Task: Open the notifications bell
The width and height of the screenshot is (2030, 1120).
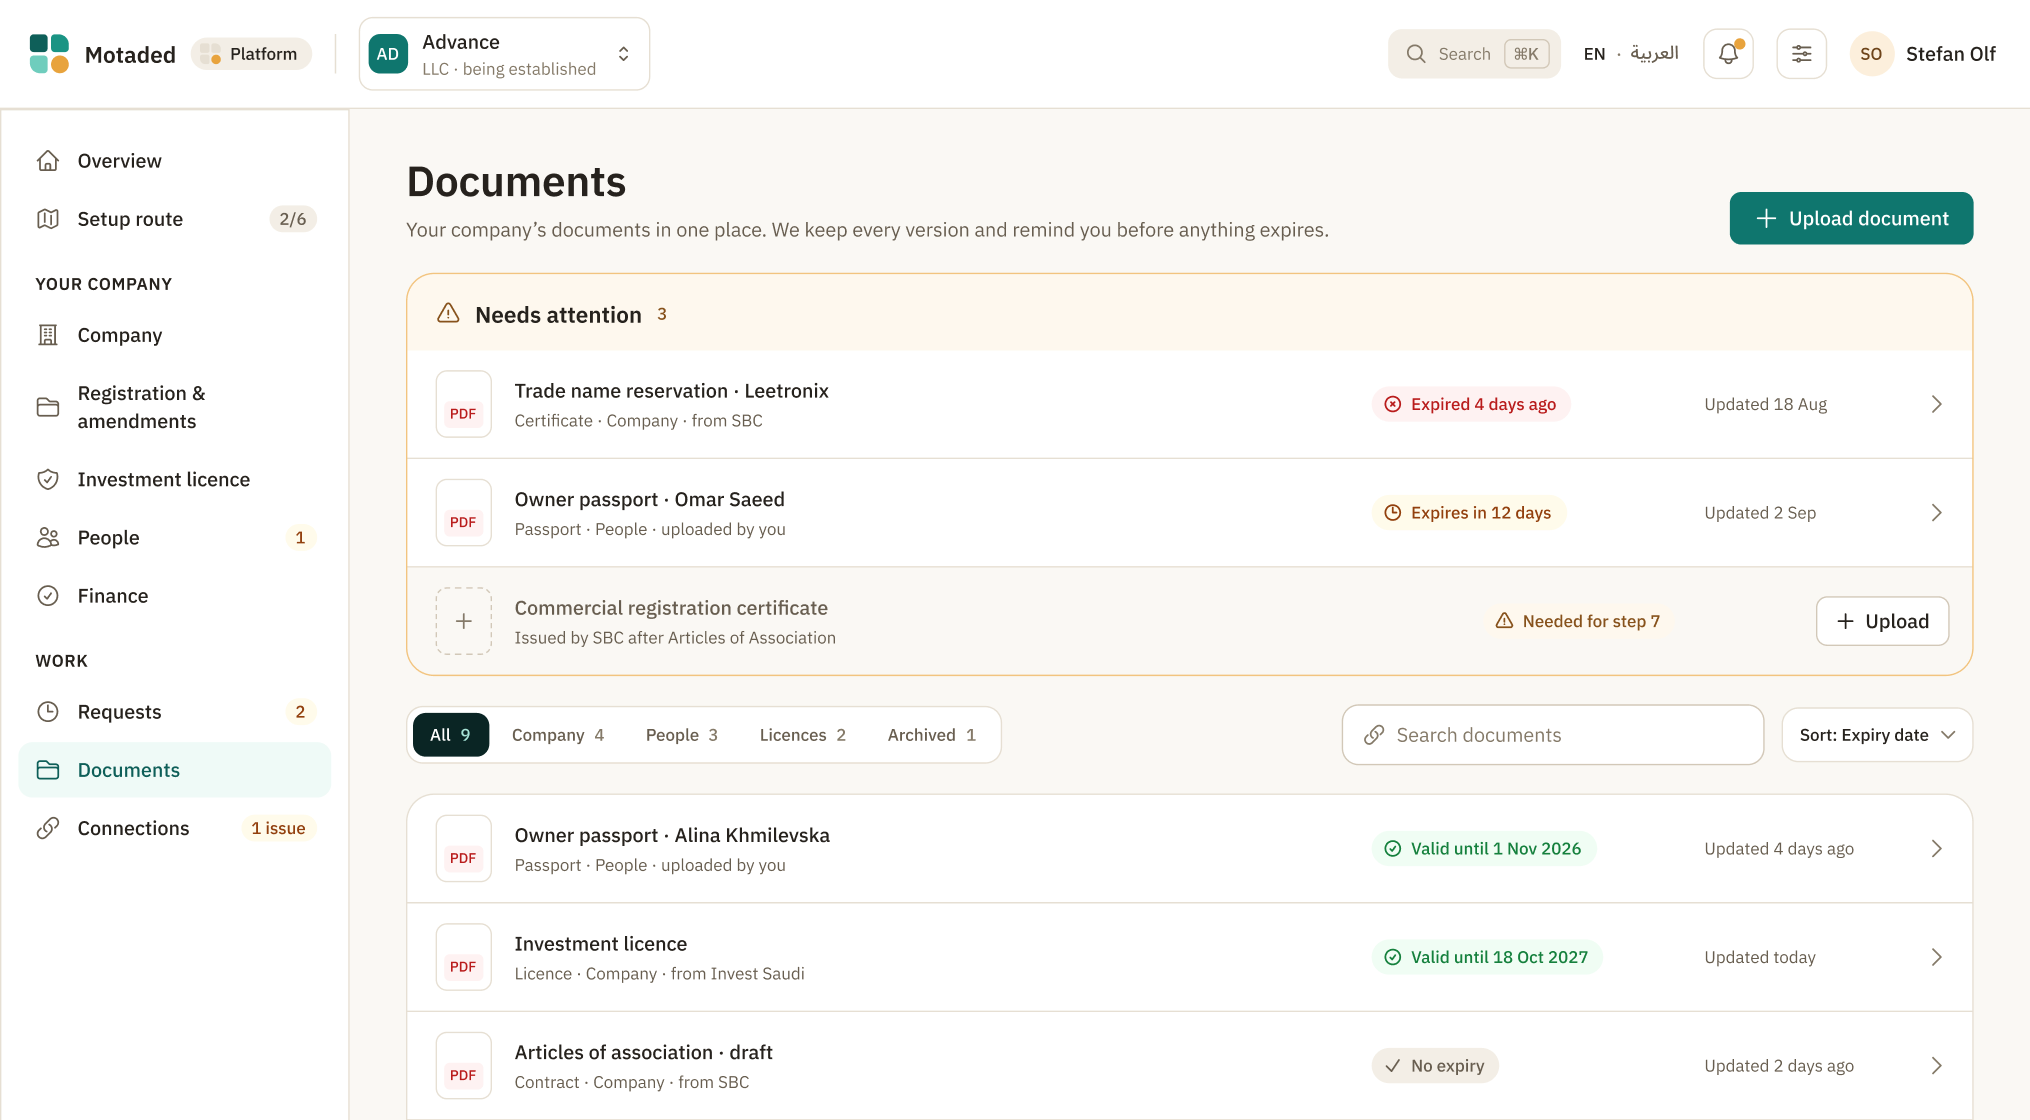Action: pos(1728,54)
